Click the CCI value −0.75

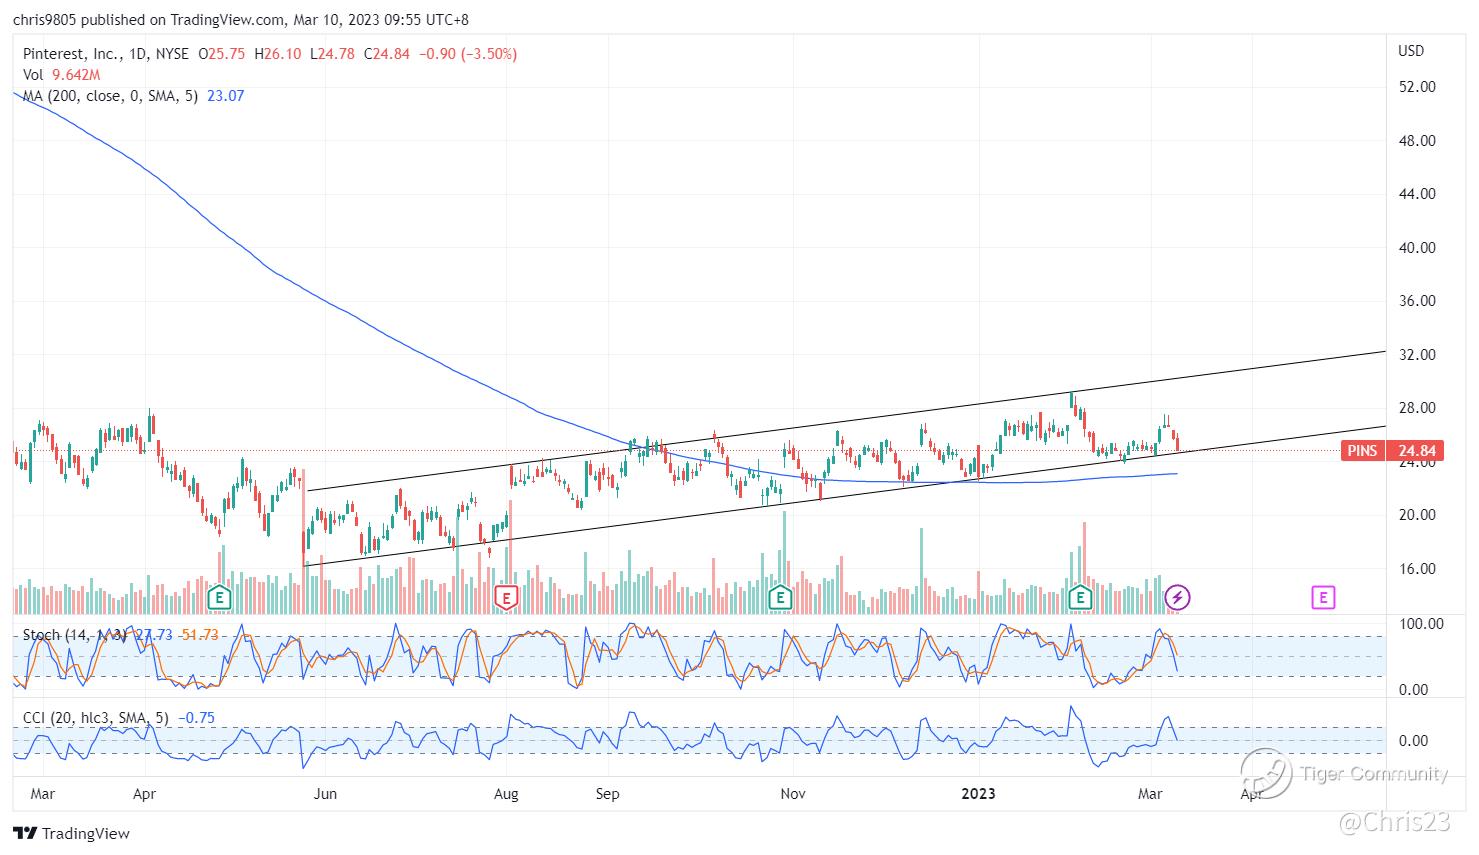196,718
